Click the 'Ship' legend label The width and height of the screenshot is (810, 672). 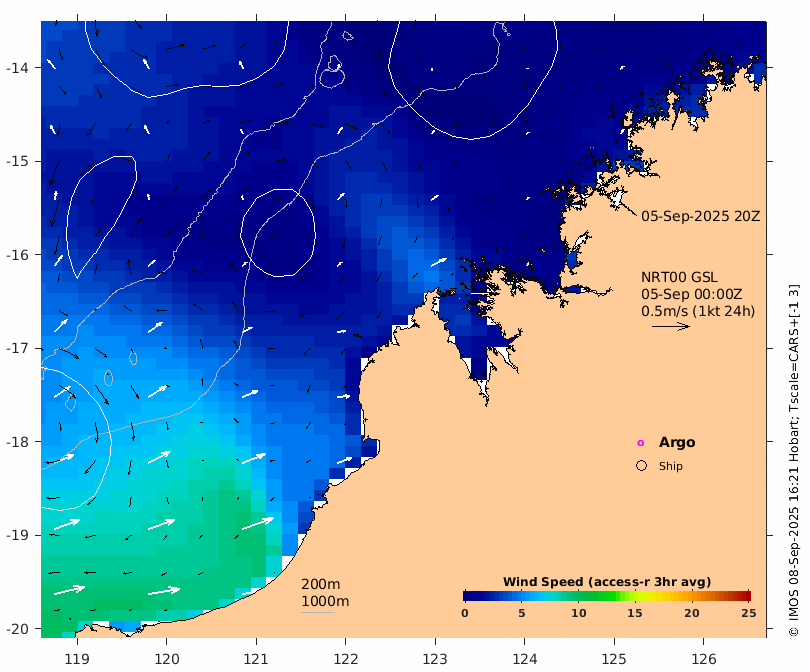(671, 466)
